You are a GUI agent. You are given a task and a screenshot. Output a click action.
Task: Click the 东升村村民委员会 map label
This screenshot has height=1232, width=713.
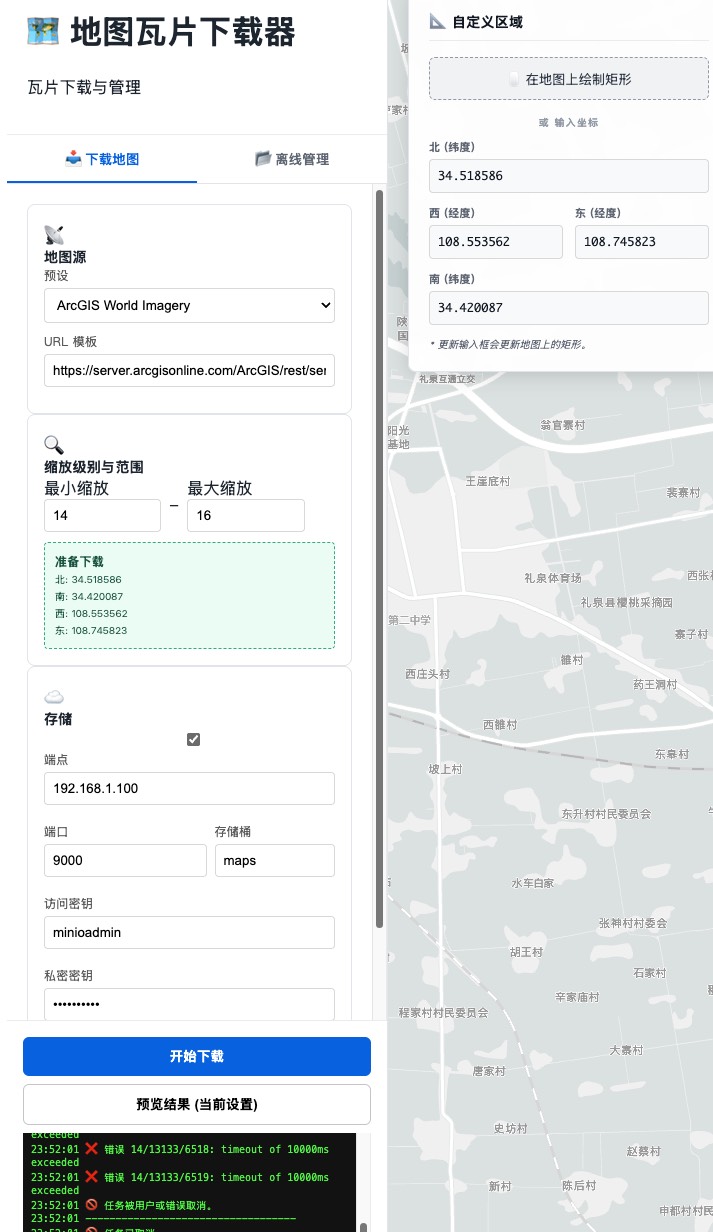[x=606, y=814]
